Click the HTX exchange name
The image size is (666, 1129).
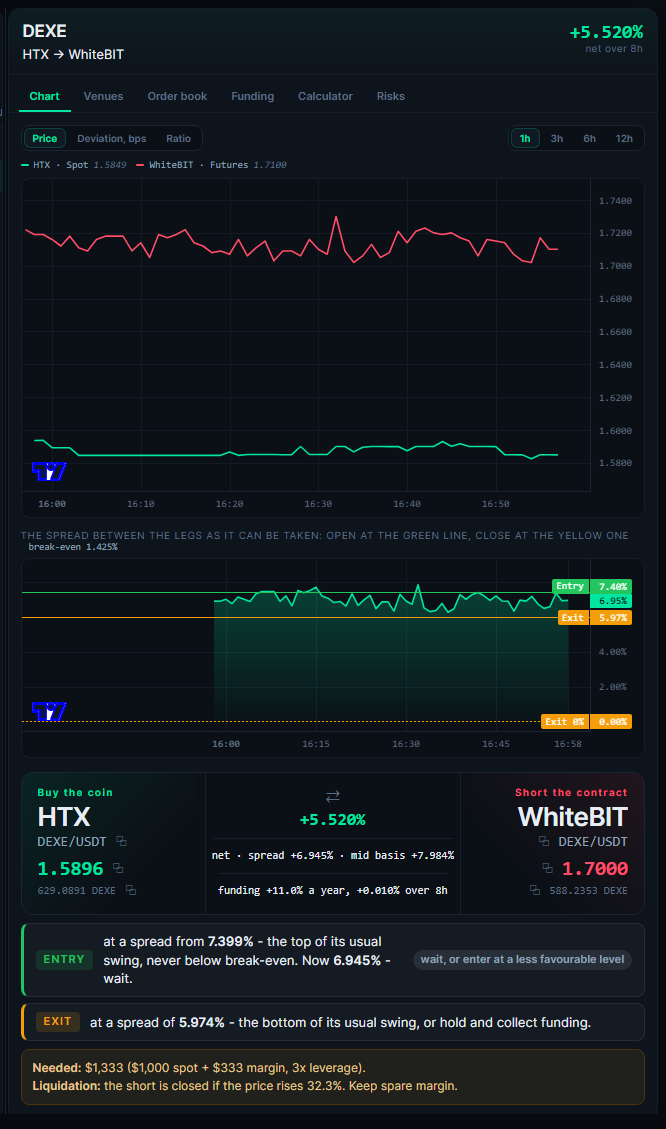click(64, 817)
